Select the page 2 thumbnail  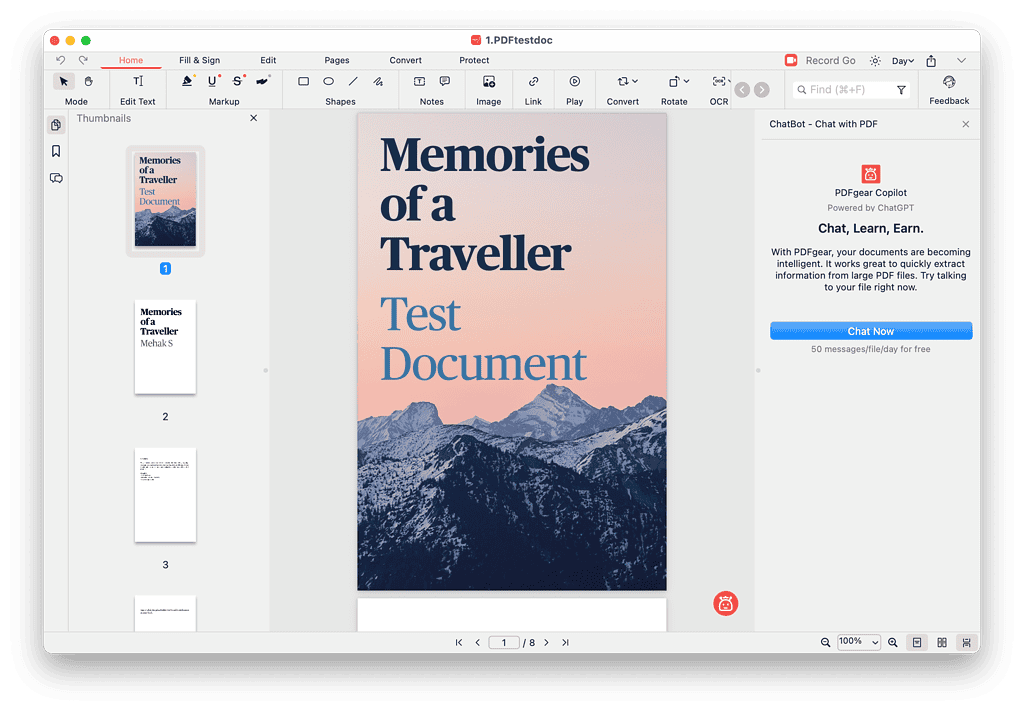[x=165, y=346]
